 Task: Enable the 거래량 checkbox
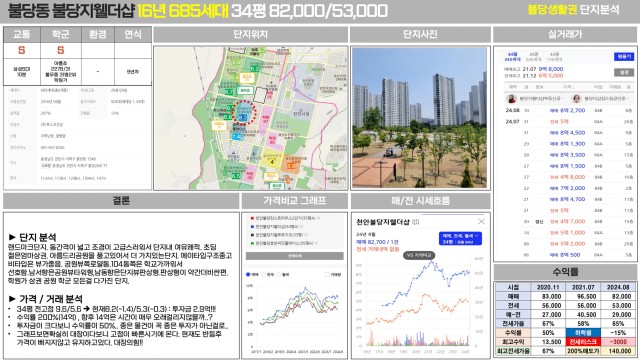point(327,274)
